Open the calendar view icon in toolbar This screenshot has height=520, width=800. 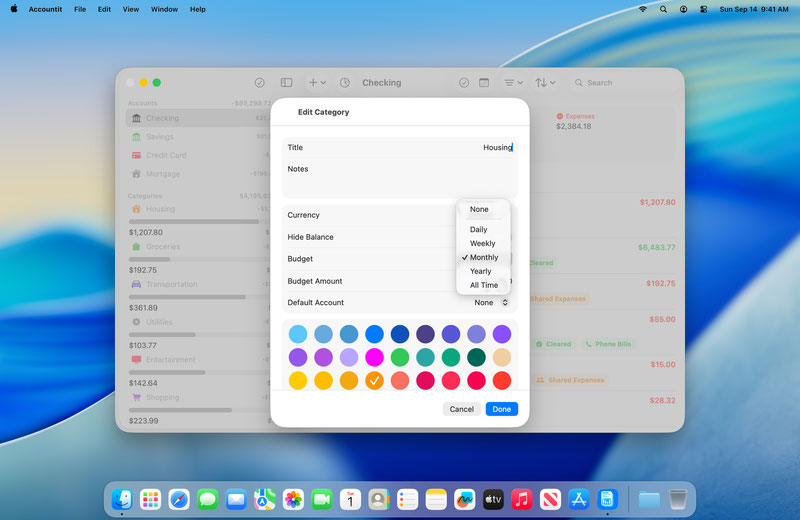coord(484,83)
